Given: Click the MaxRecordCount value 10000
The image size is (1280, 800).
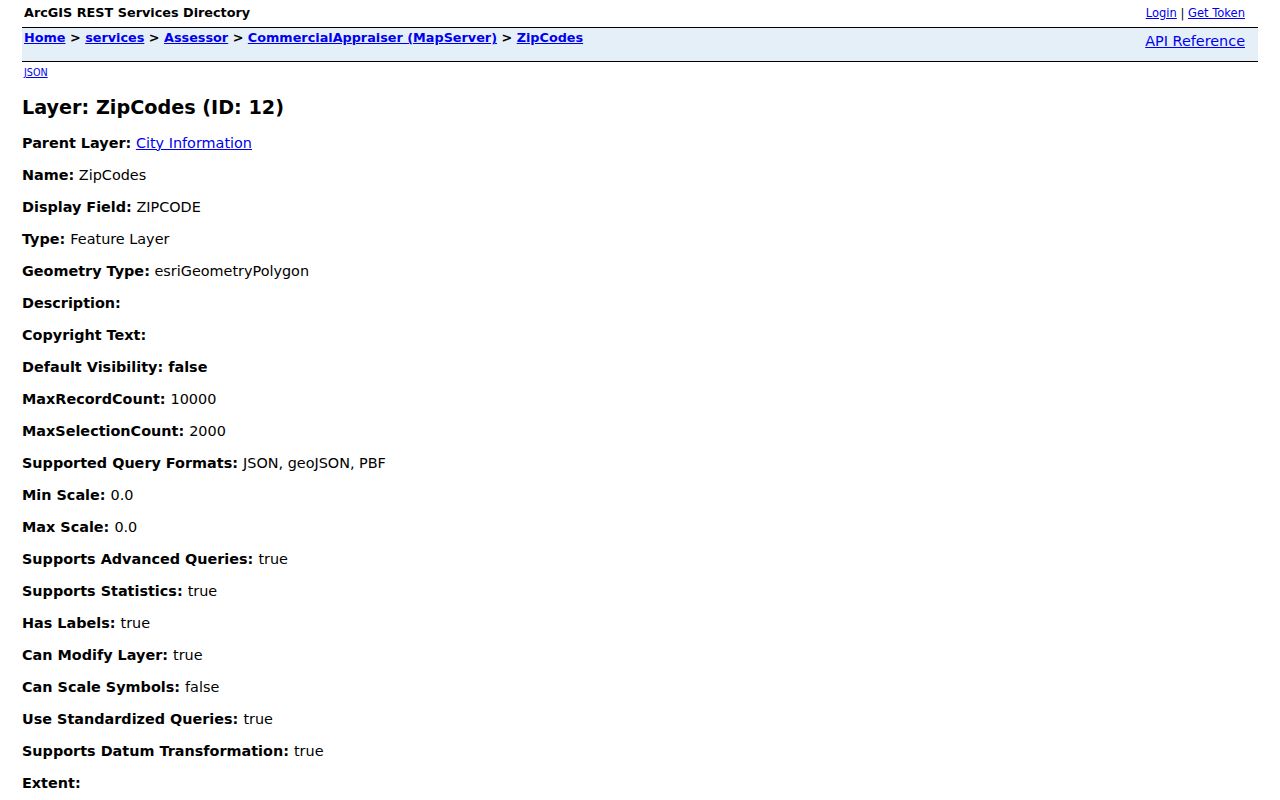Looking at the screenshot, I should click(193, 399).
